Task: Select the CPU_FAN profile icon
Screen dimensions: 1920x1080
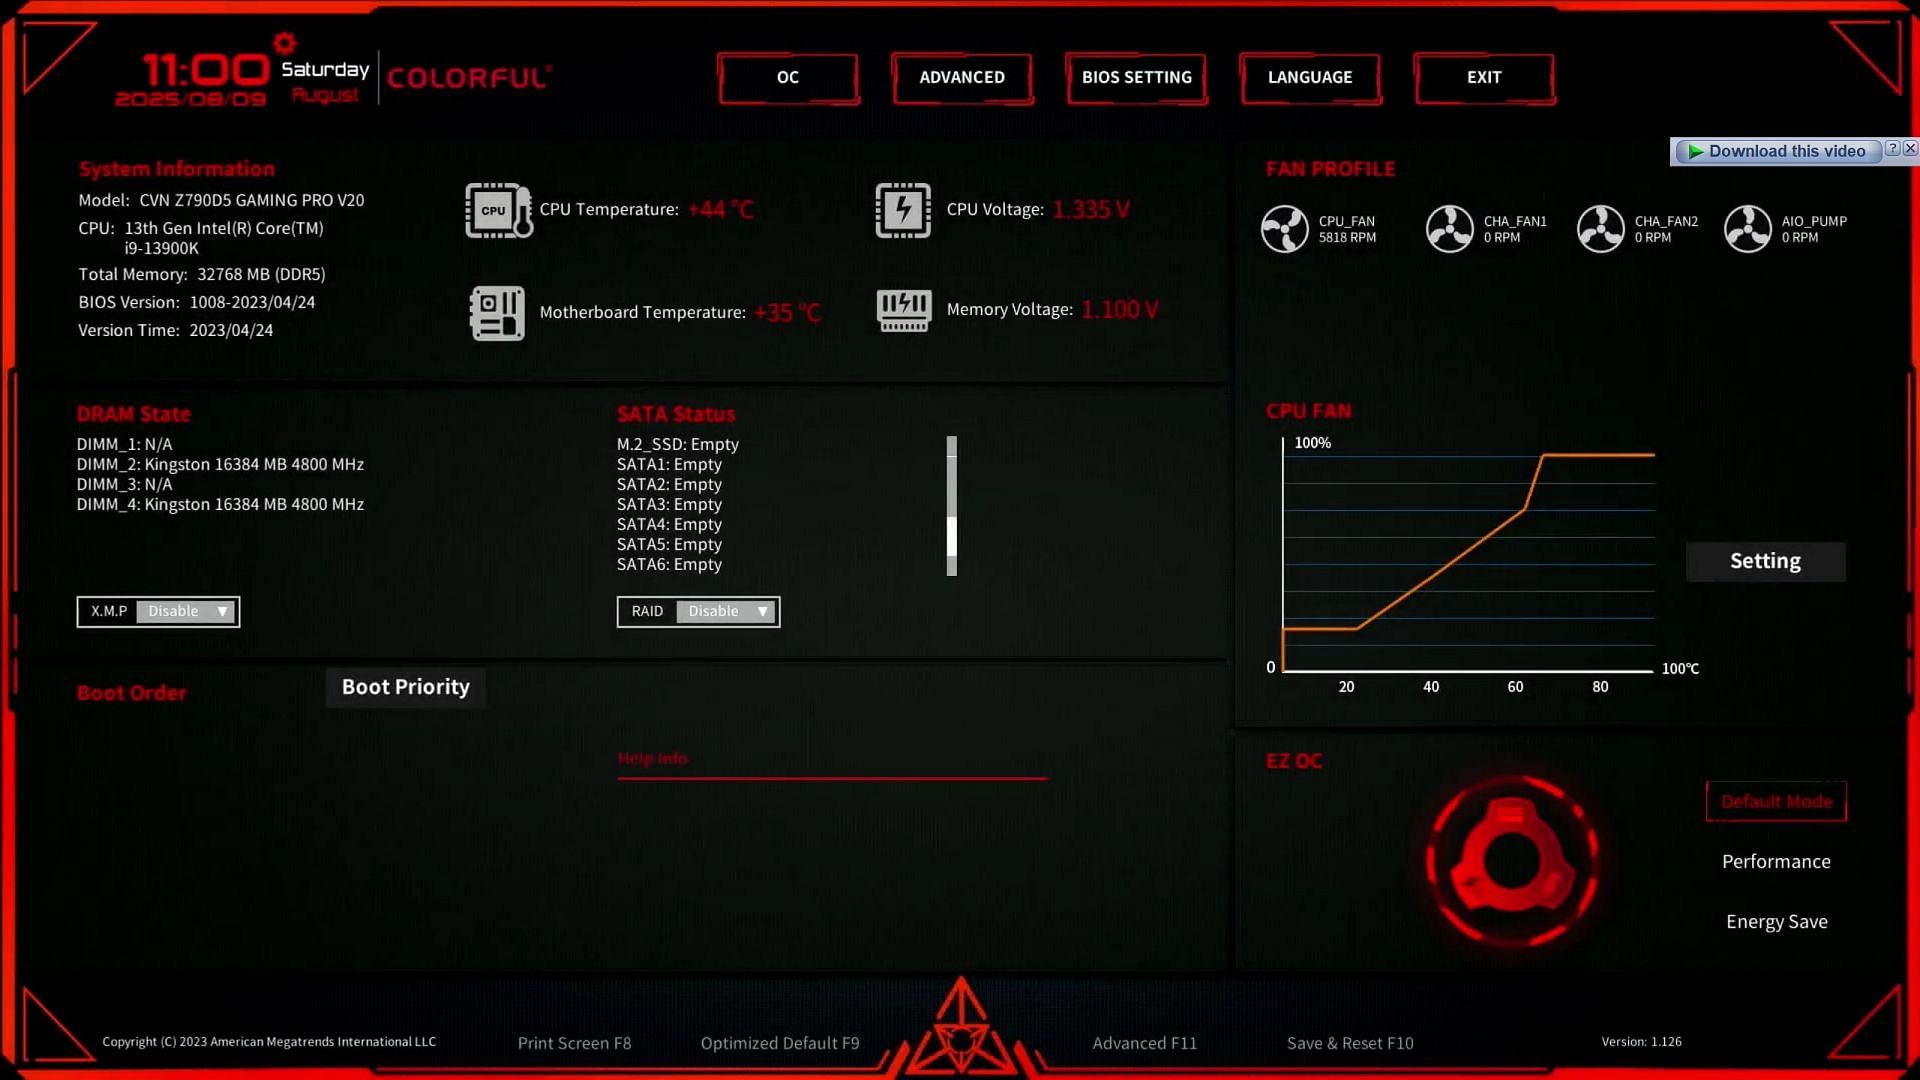Action: [x=1284, y=228]
